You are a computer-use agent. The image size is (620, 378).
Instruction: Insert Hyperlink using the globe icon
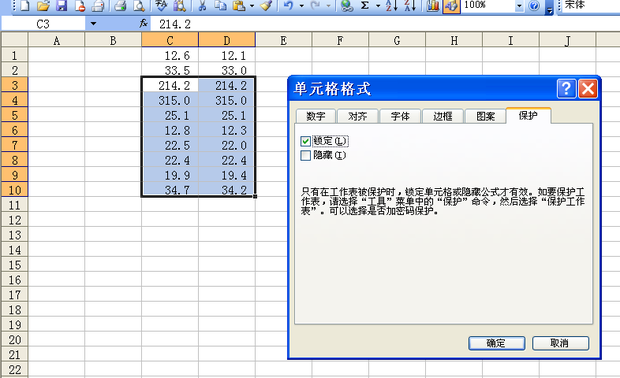coord(347,5)
